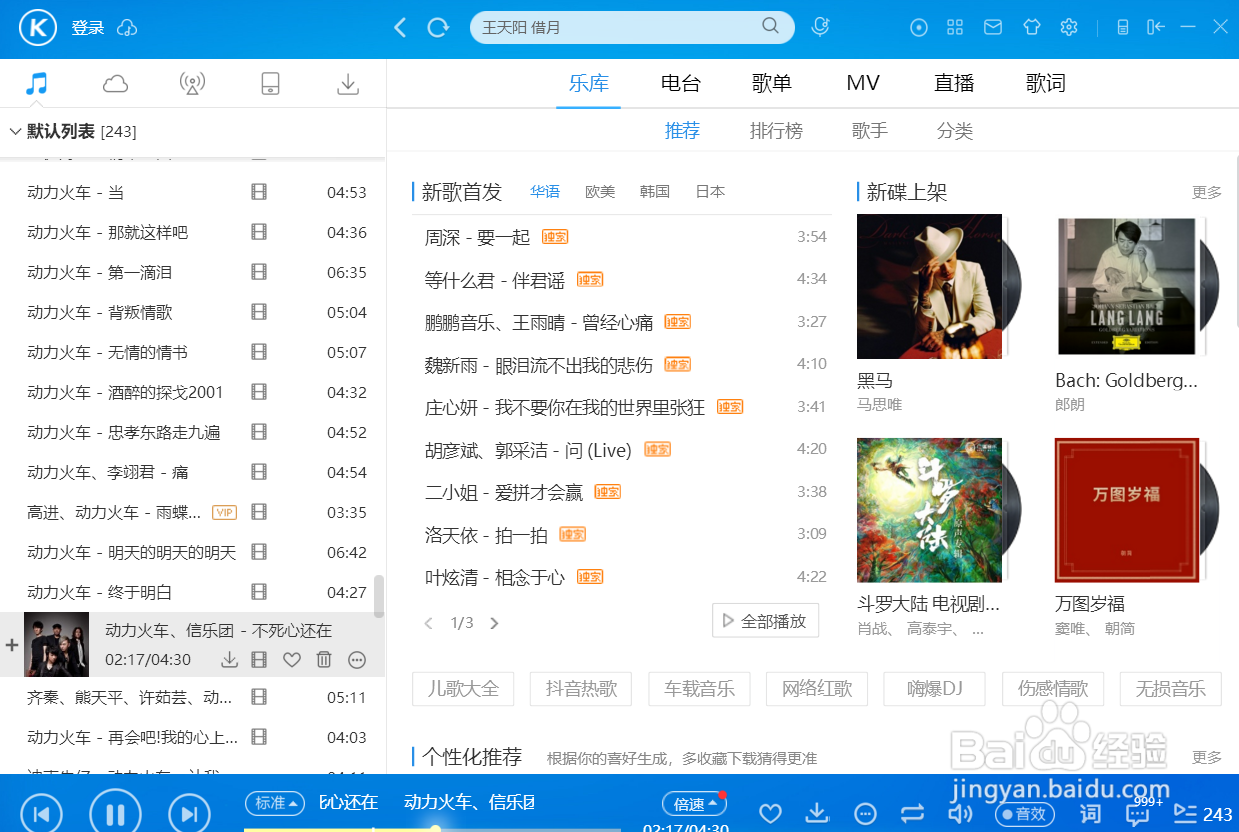This screenshot has height=832, width=1239.
Task: Download the playing song in the playlist row
Action: tap(229, 660)
